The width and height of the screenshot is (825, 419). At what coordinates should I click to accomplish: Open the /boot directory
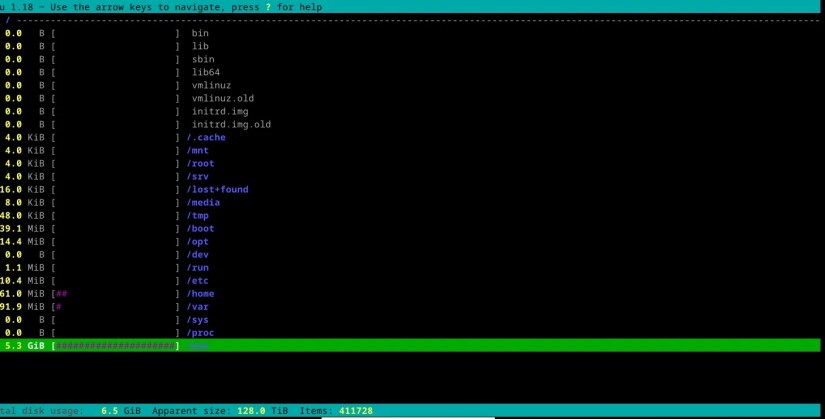200,229
